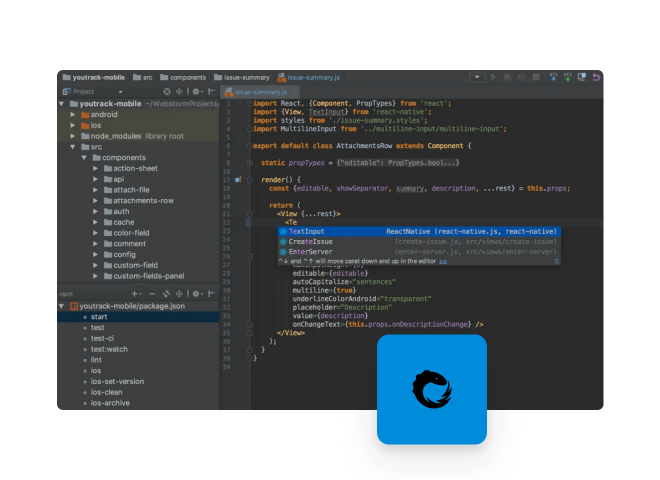
Task: Click gutter override icon beside render()
Action: (x=238, y=180)
